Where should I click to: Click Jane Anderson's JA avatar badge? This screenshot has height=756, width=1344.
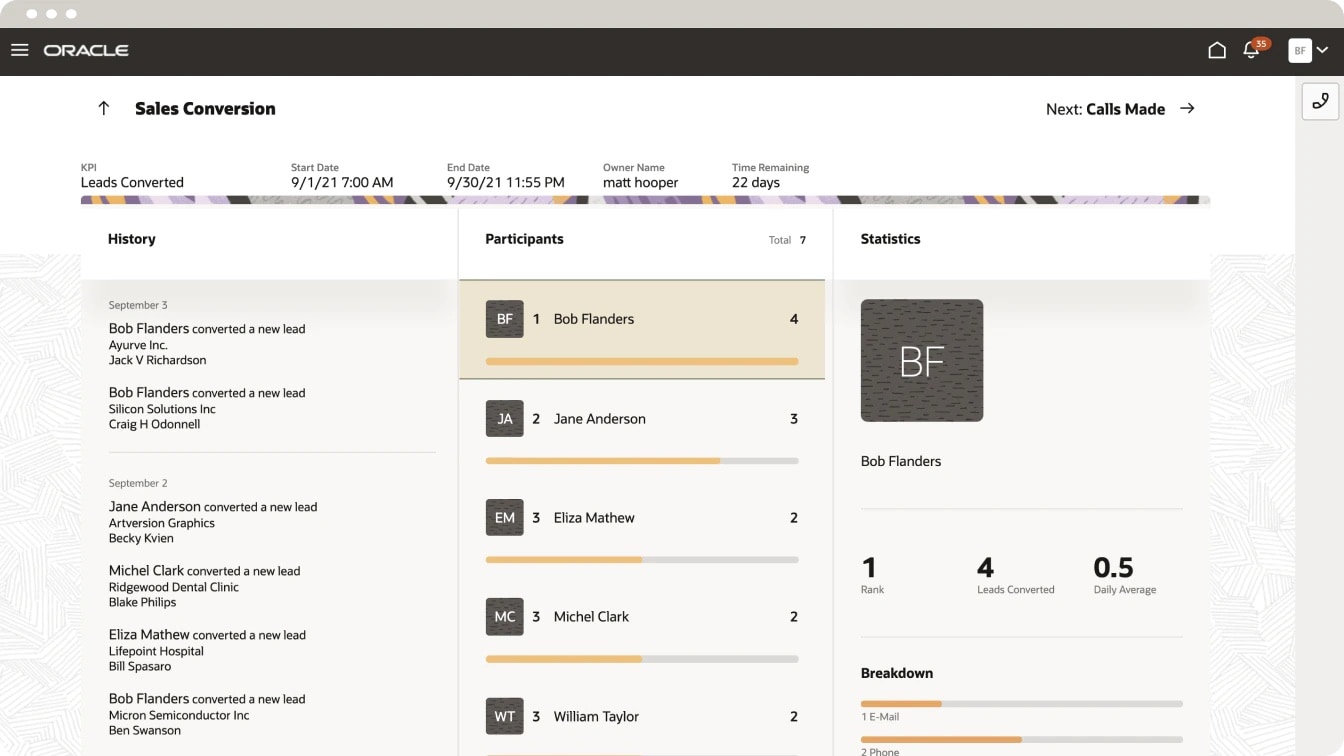[504, 418]
